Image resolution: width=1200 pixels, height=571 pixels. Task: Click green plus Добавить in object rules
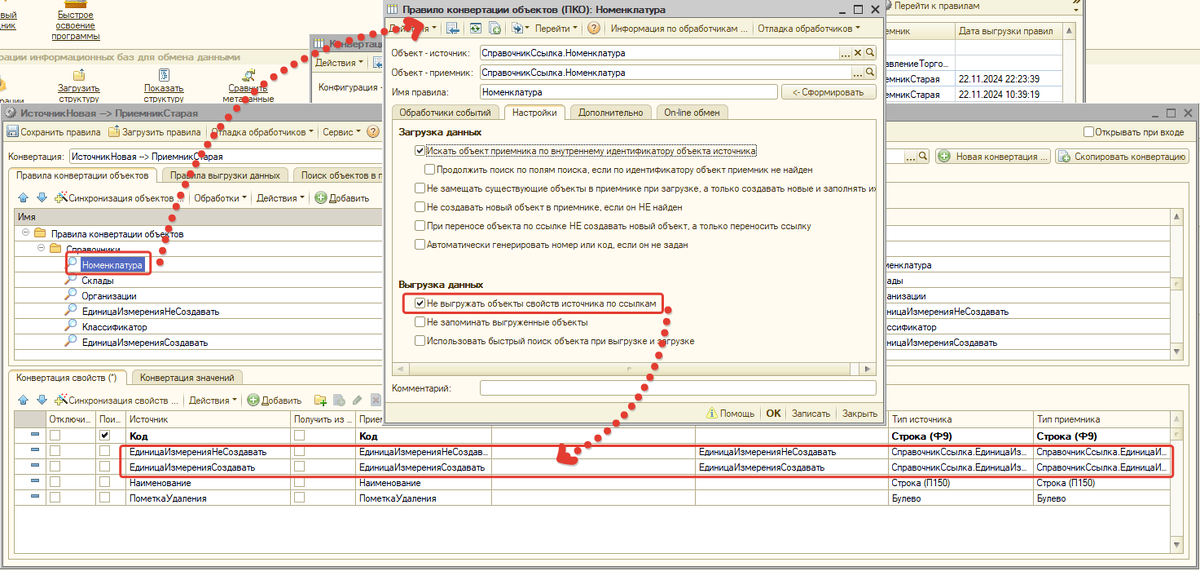[x=321, y=198]
